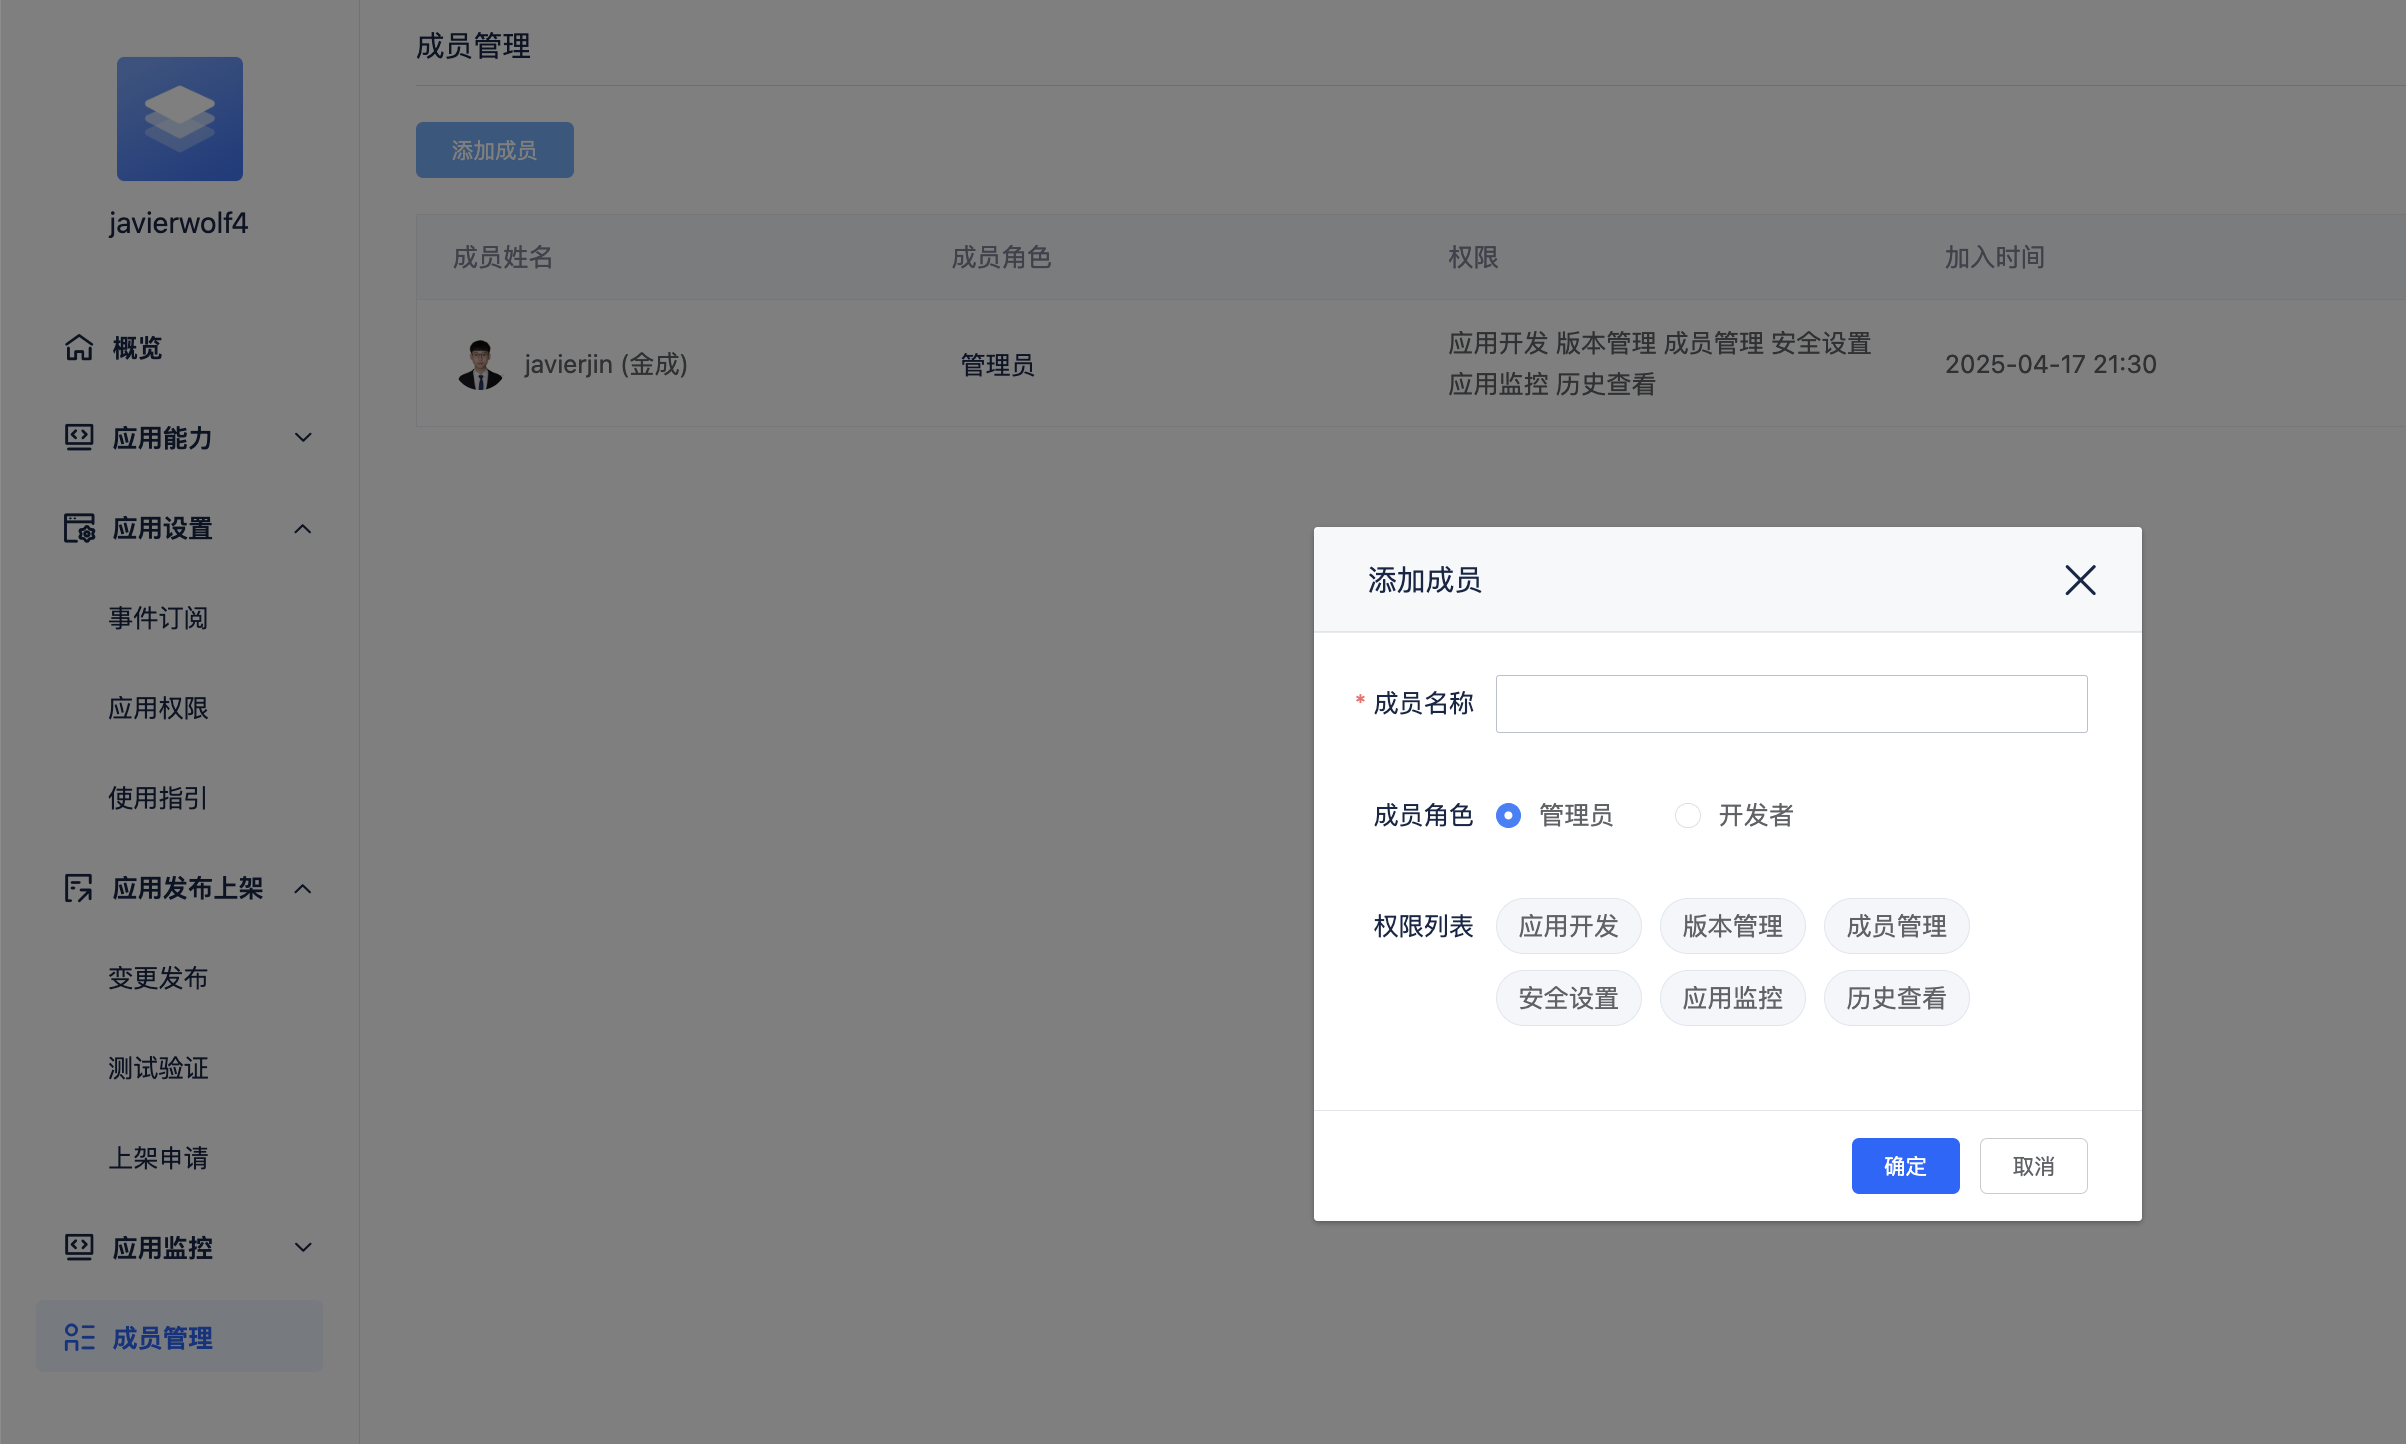The height and width of the screenshot is (1444, 2406).
Task: Collapse the 应用设置 section chevron
Action: coord(303,528)
